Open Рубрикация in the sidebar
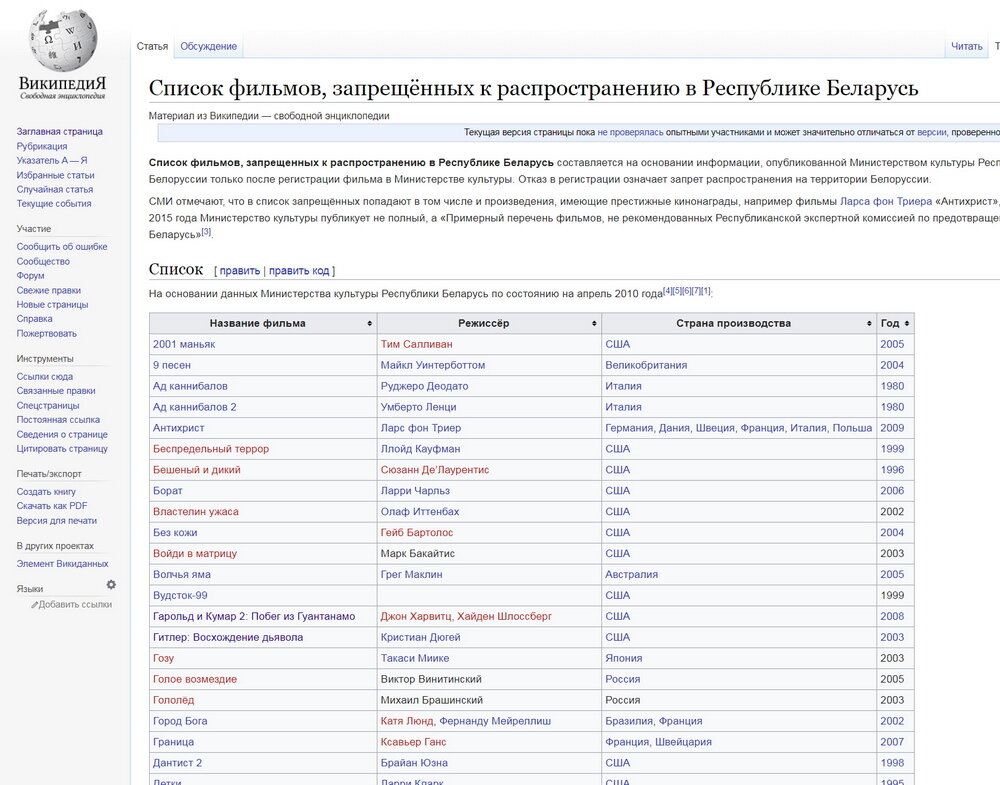The height and width of the screenshot is (785, 1000). click(41, 146)
